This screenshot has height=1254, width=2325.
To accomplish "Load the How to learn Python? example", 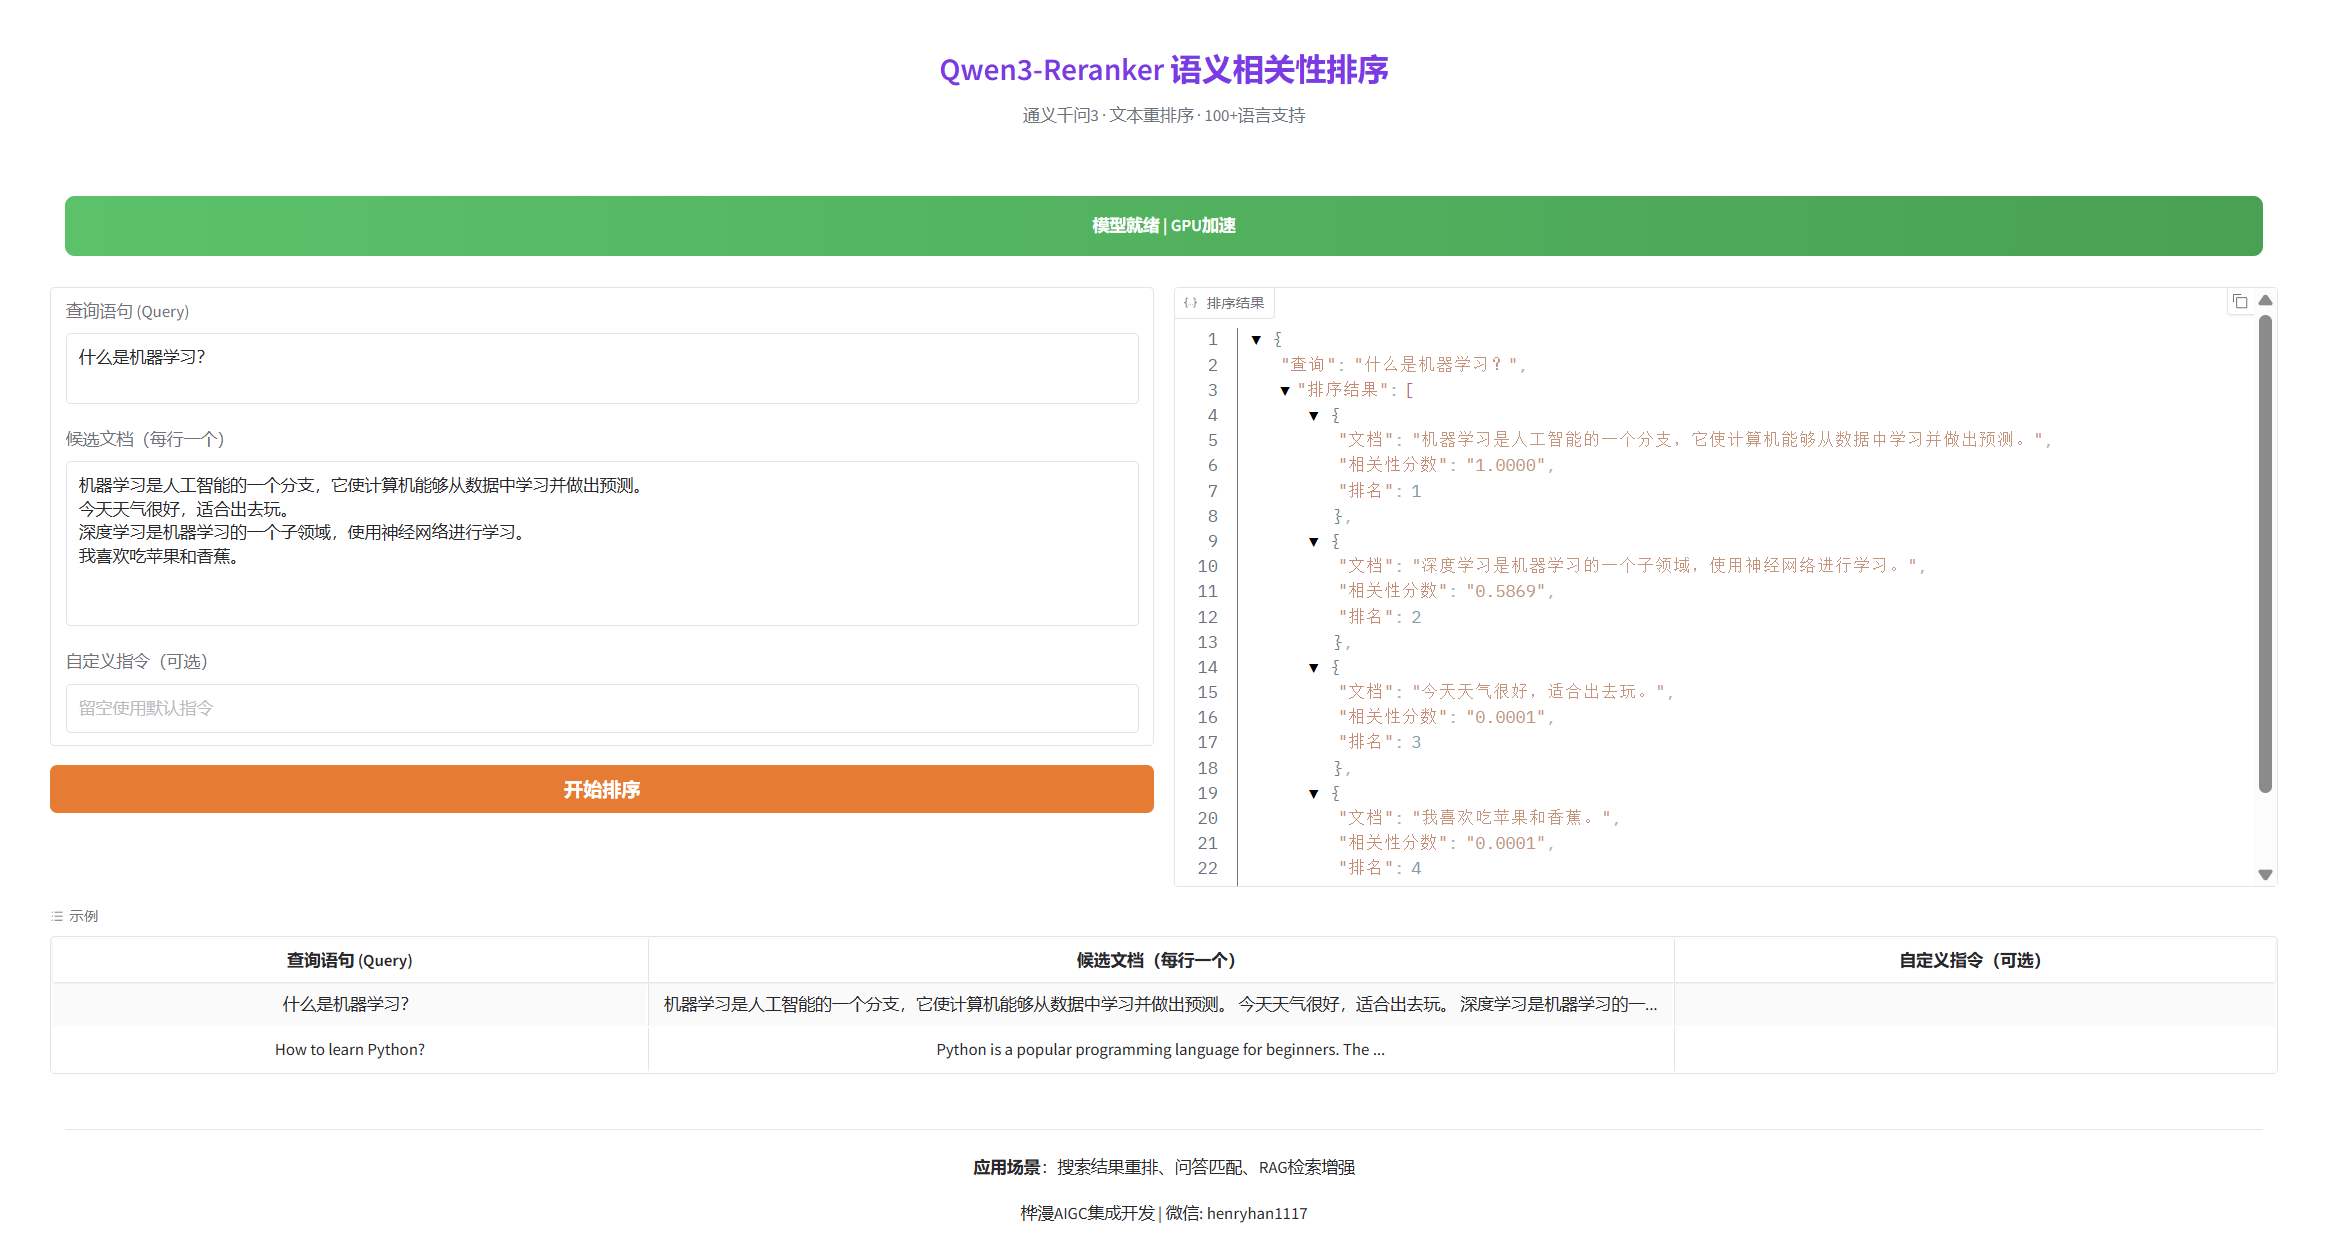I will 350,1050.
